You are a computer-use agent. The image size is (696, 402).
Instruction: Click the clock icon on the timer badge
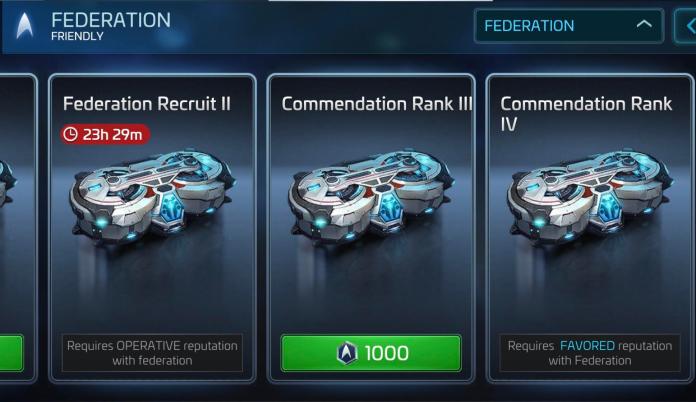(70, 134)
